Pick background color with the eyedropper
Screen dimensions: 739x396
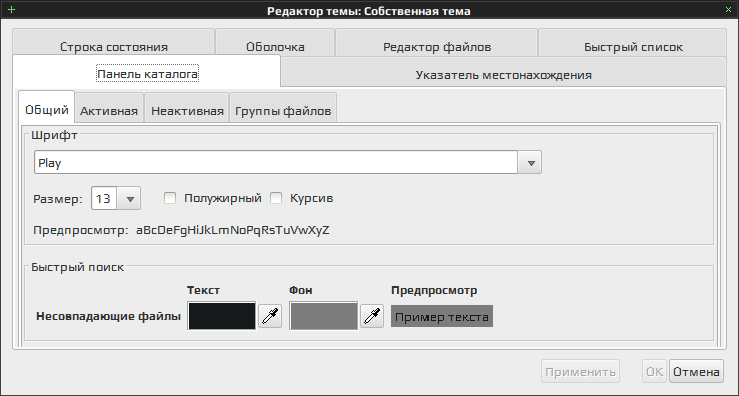372,316
